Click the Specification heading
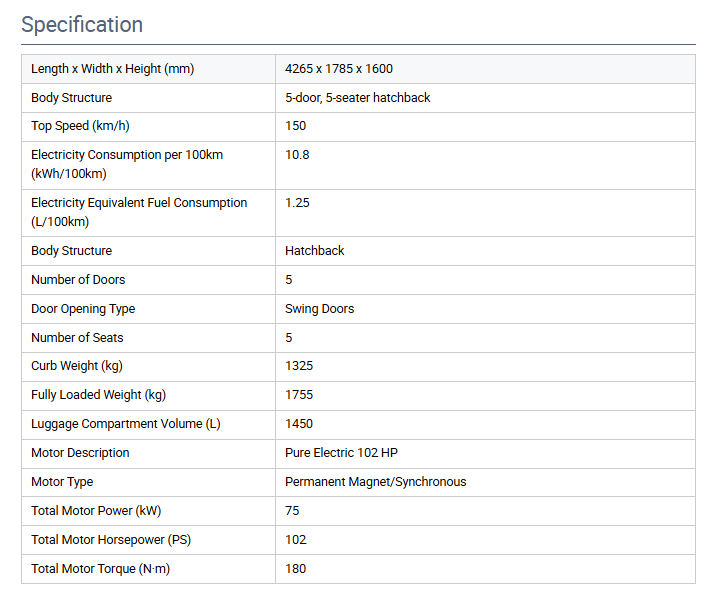The image size is (705, 590). (82, 25)
